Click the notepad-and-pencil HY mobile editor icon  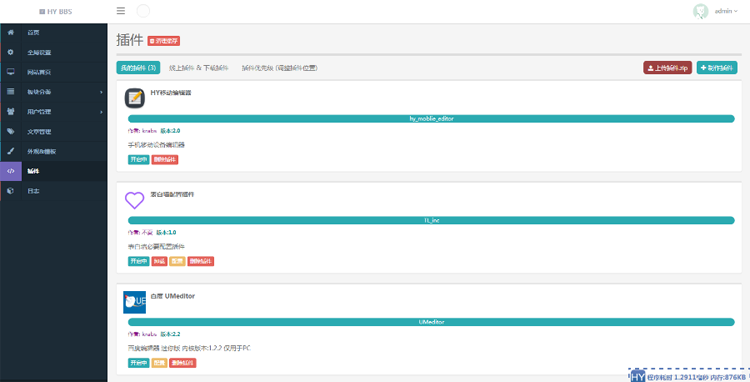(x=135, y=98)
